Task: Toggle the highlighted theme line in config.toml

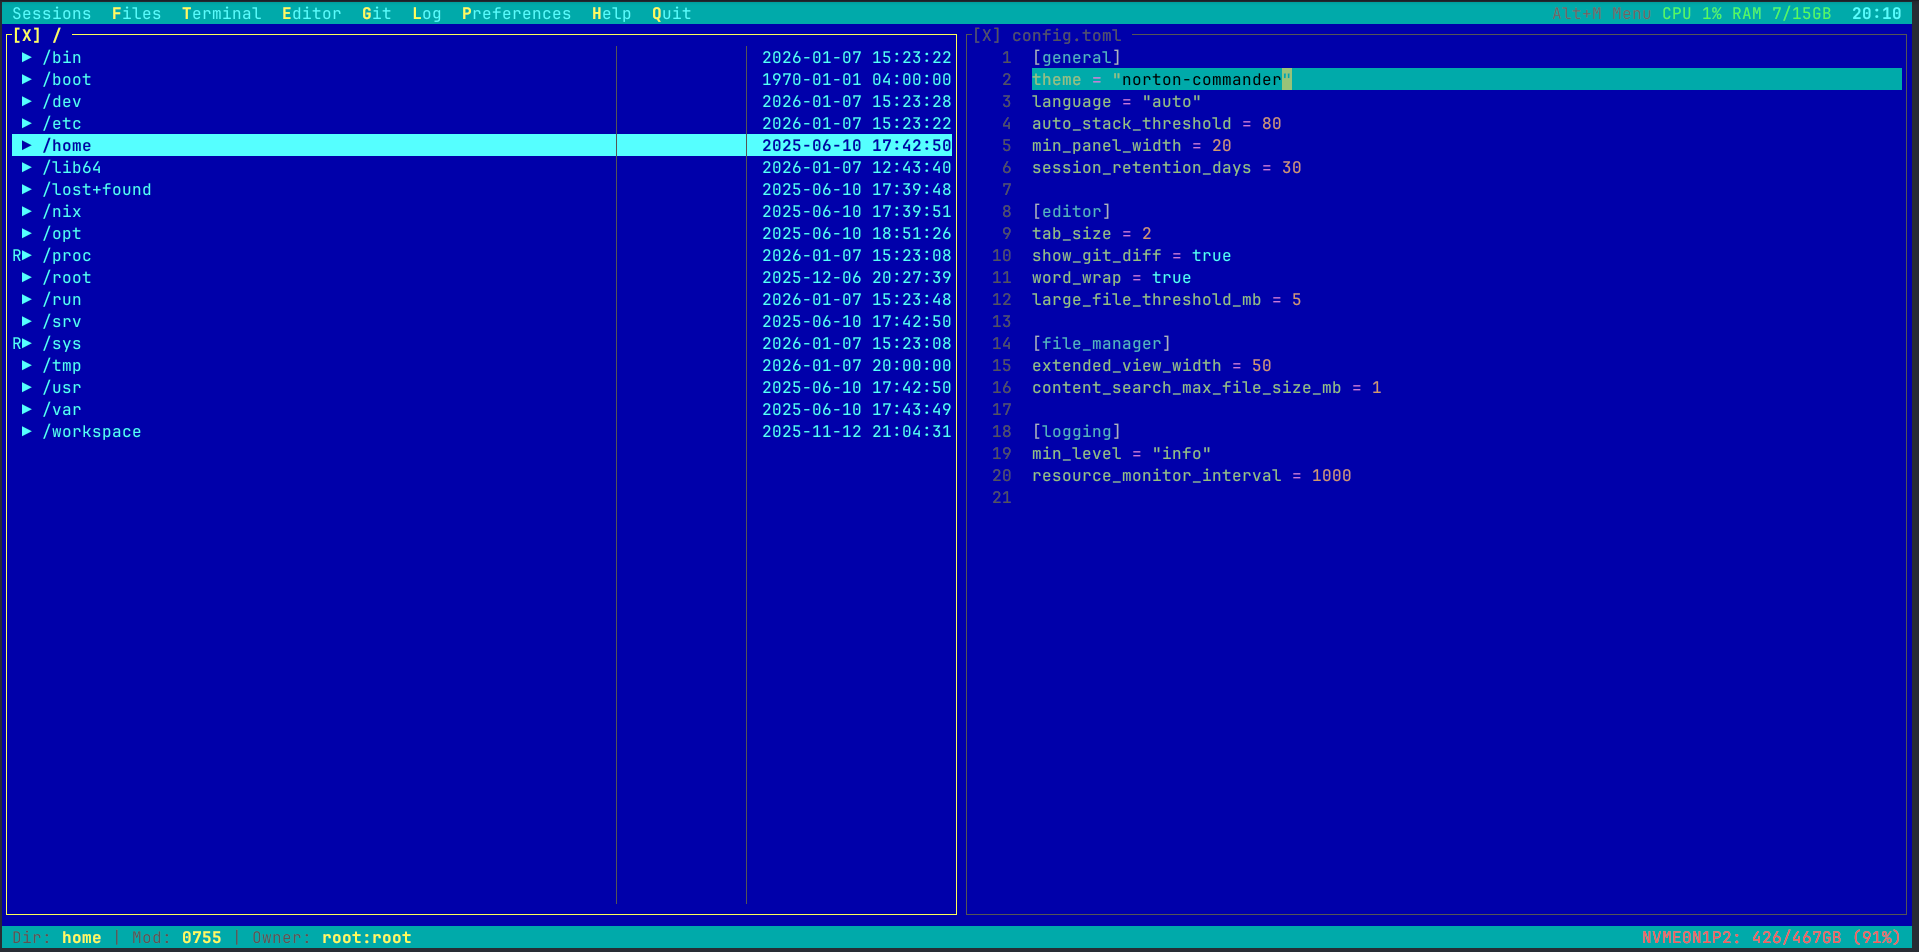Action: 1160,79
